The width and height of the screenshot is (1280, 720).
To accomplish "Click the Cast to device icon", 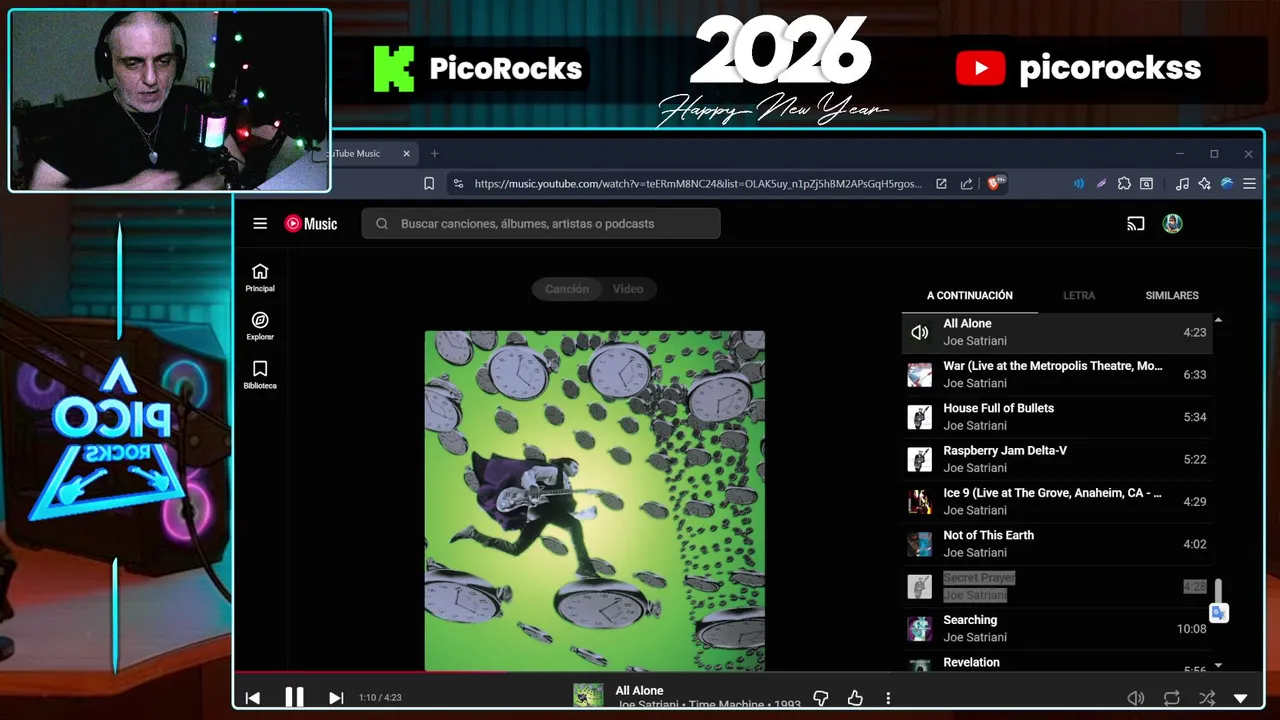I will point(1135,224).
